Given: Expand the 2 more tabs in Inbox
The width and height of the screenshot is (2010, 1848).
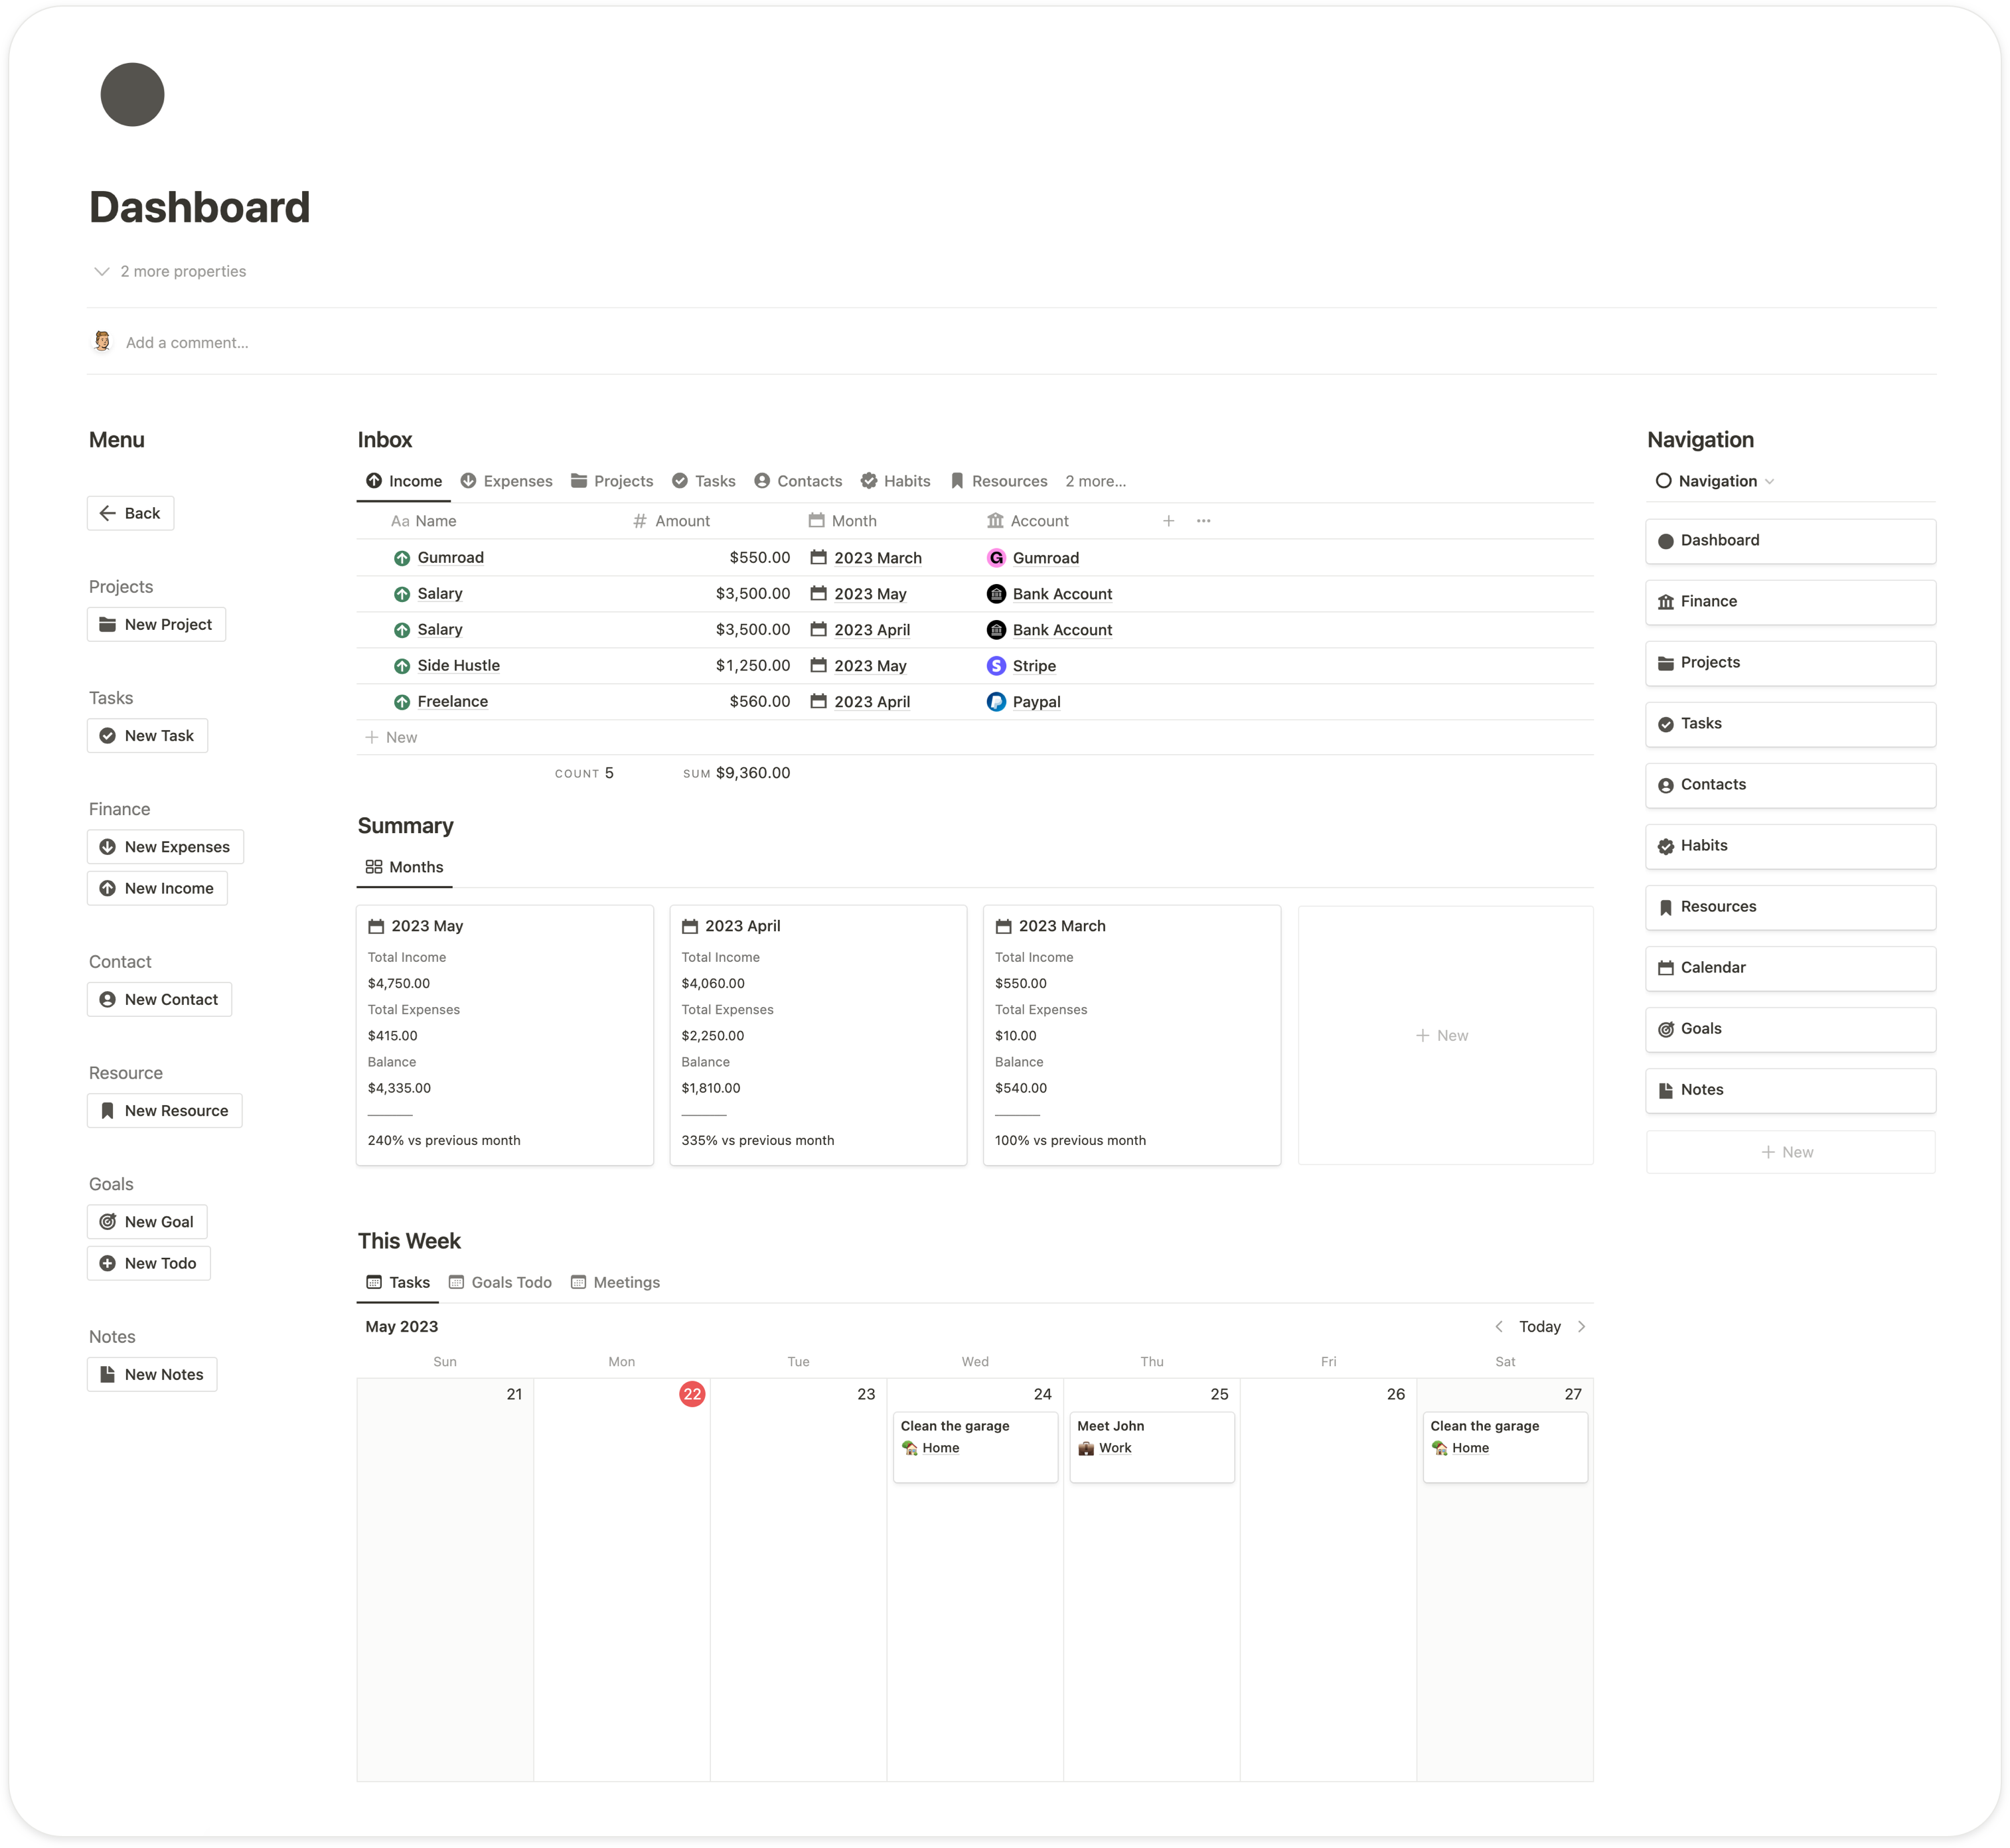Looking at the screenshot, I should point(1096,481).
